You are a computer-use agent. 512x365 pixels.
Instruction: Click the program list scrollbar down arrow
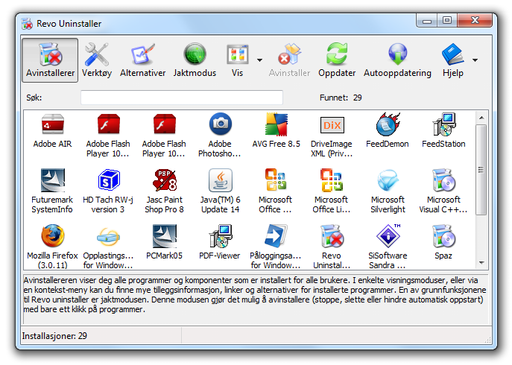(481, 263)
